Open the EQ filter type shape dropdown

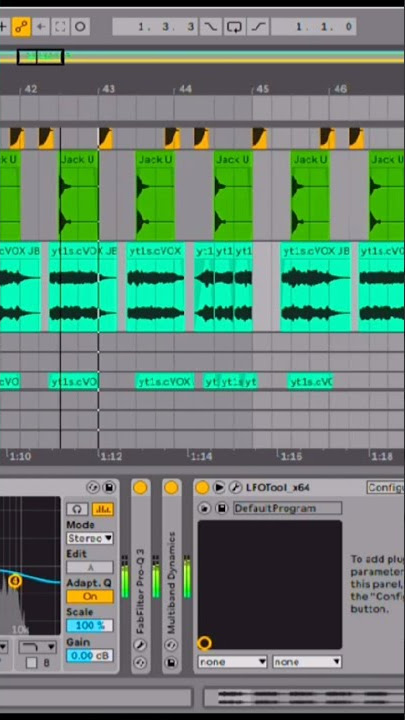point(38,647)
